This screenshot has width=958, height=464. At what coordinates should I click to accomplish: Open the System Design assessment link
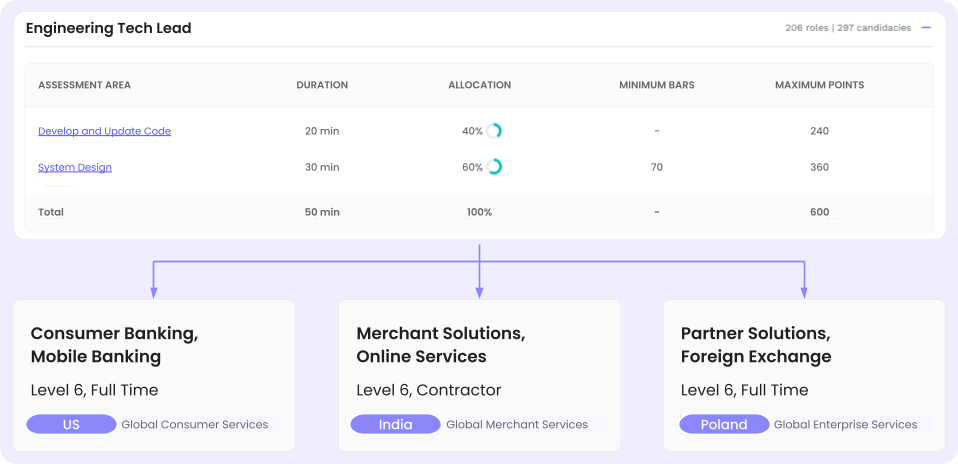pos(75,167)
